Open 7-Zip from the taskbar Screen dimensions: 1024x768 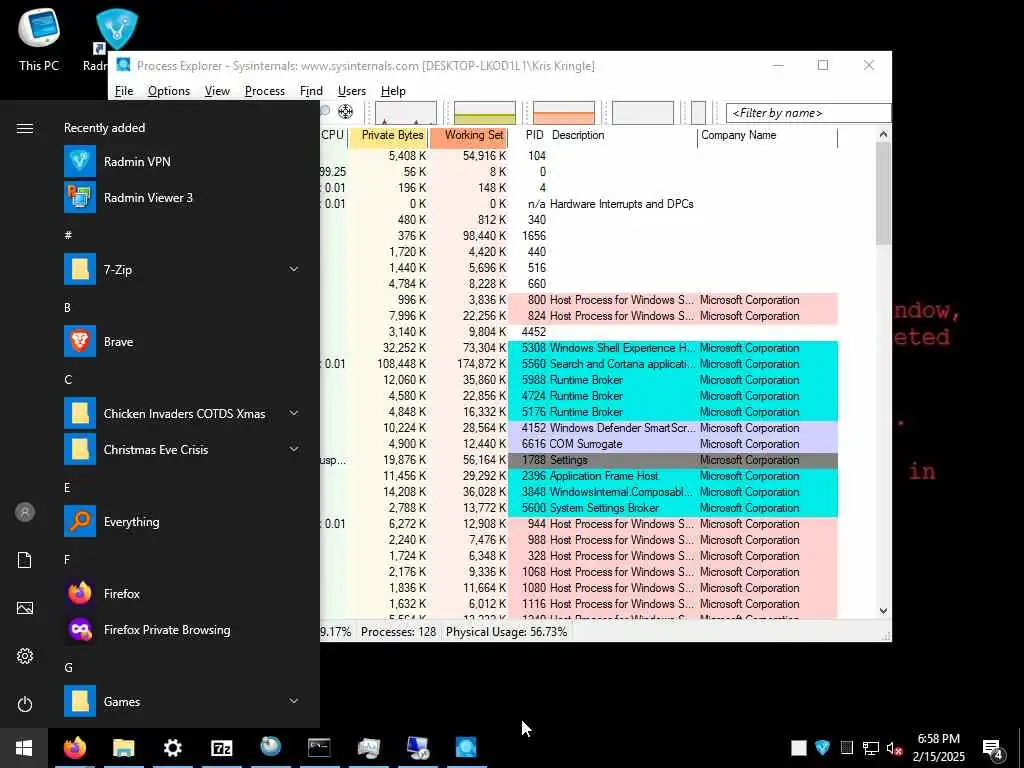(x=221, y=748)
